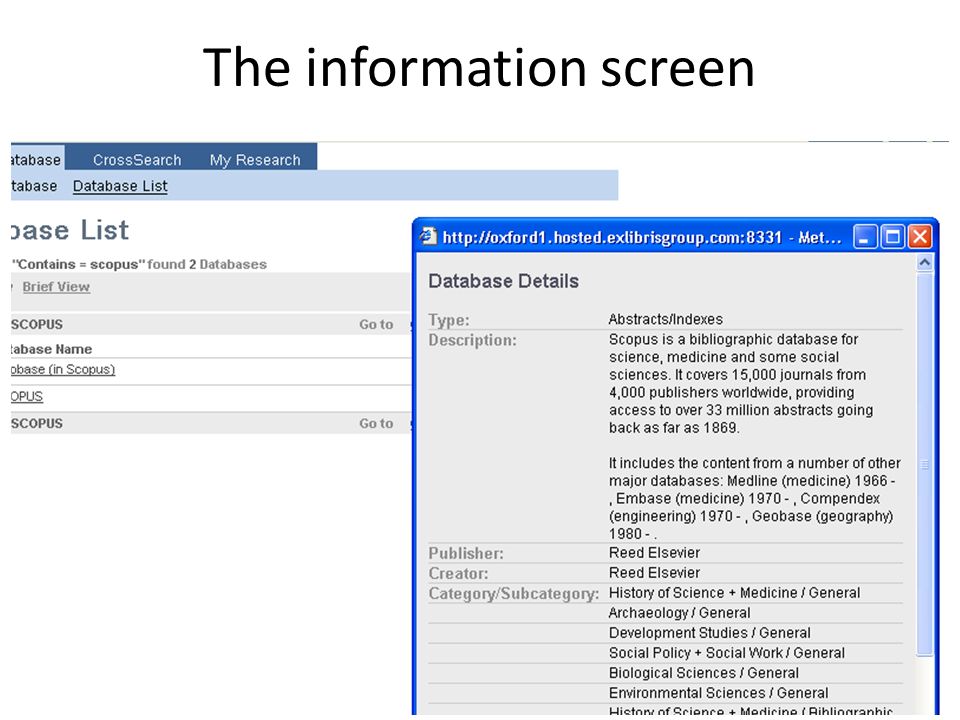The height and width of the screenshot is (720, 960).
Task: Click the popup title bar URL text
Action: [x=642, y=237]
